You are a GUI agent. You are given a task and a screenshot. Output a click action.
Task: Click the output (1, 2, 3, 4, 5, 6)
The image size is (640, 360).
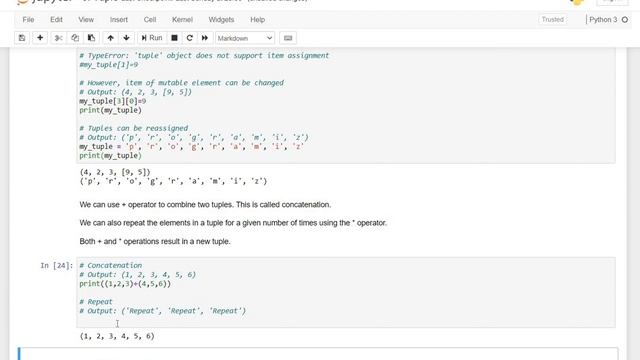pos(117,336)
